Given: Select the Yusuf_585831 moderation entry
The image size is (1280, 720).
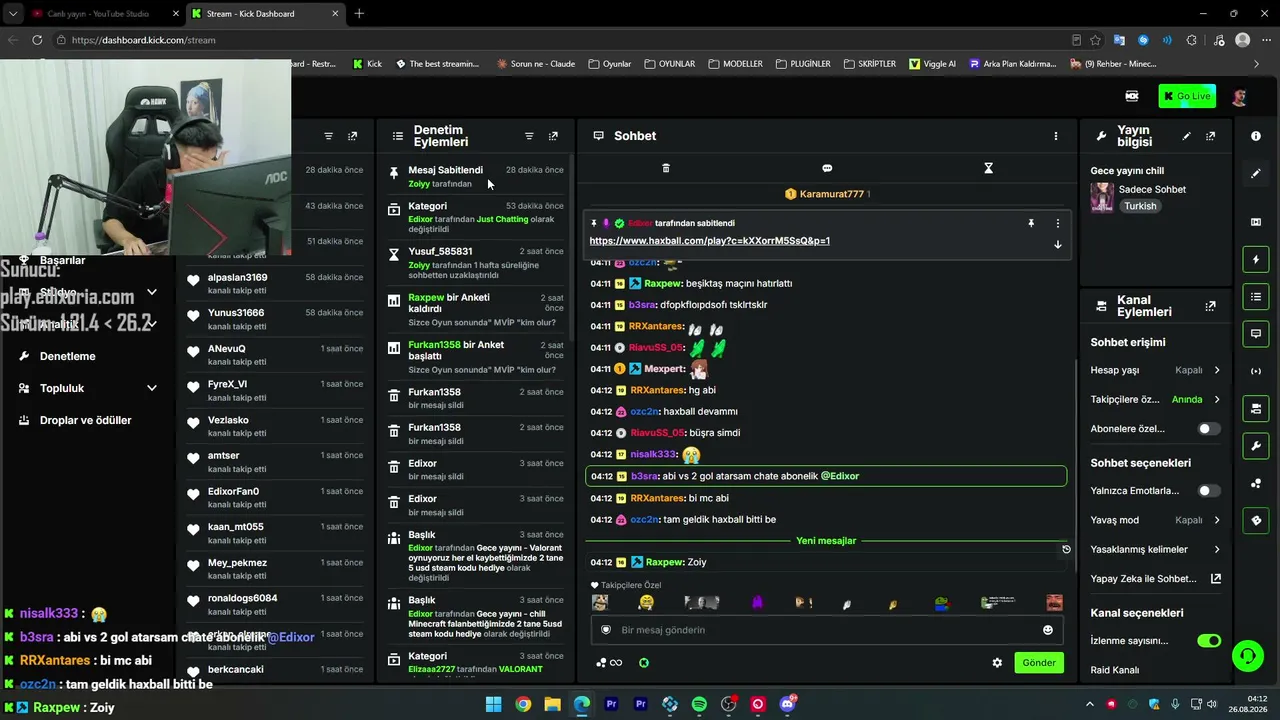Looking at the screenshot, I should tap(475, 263).
